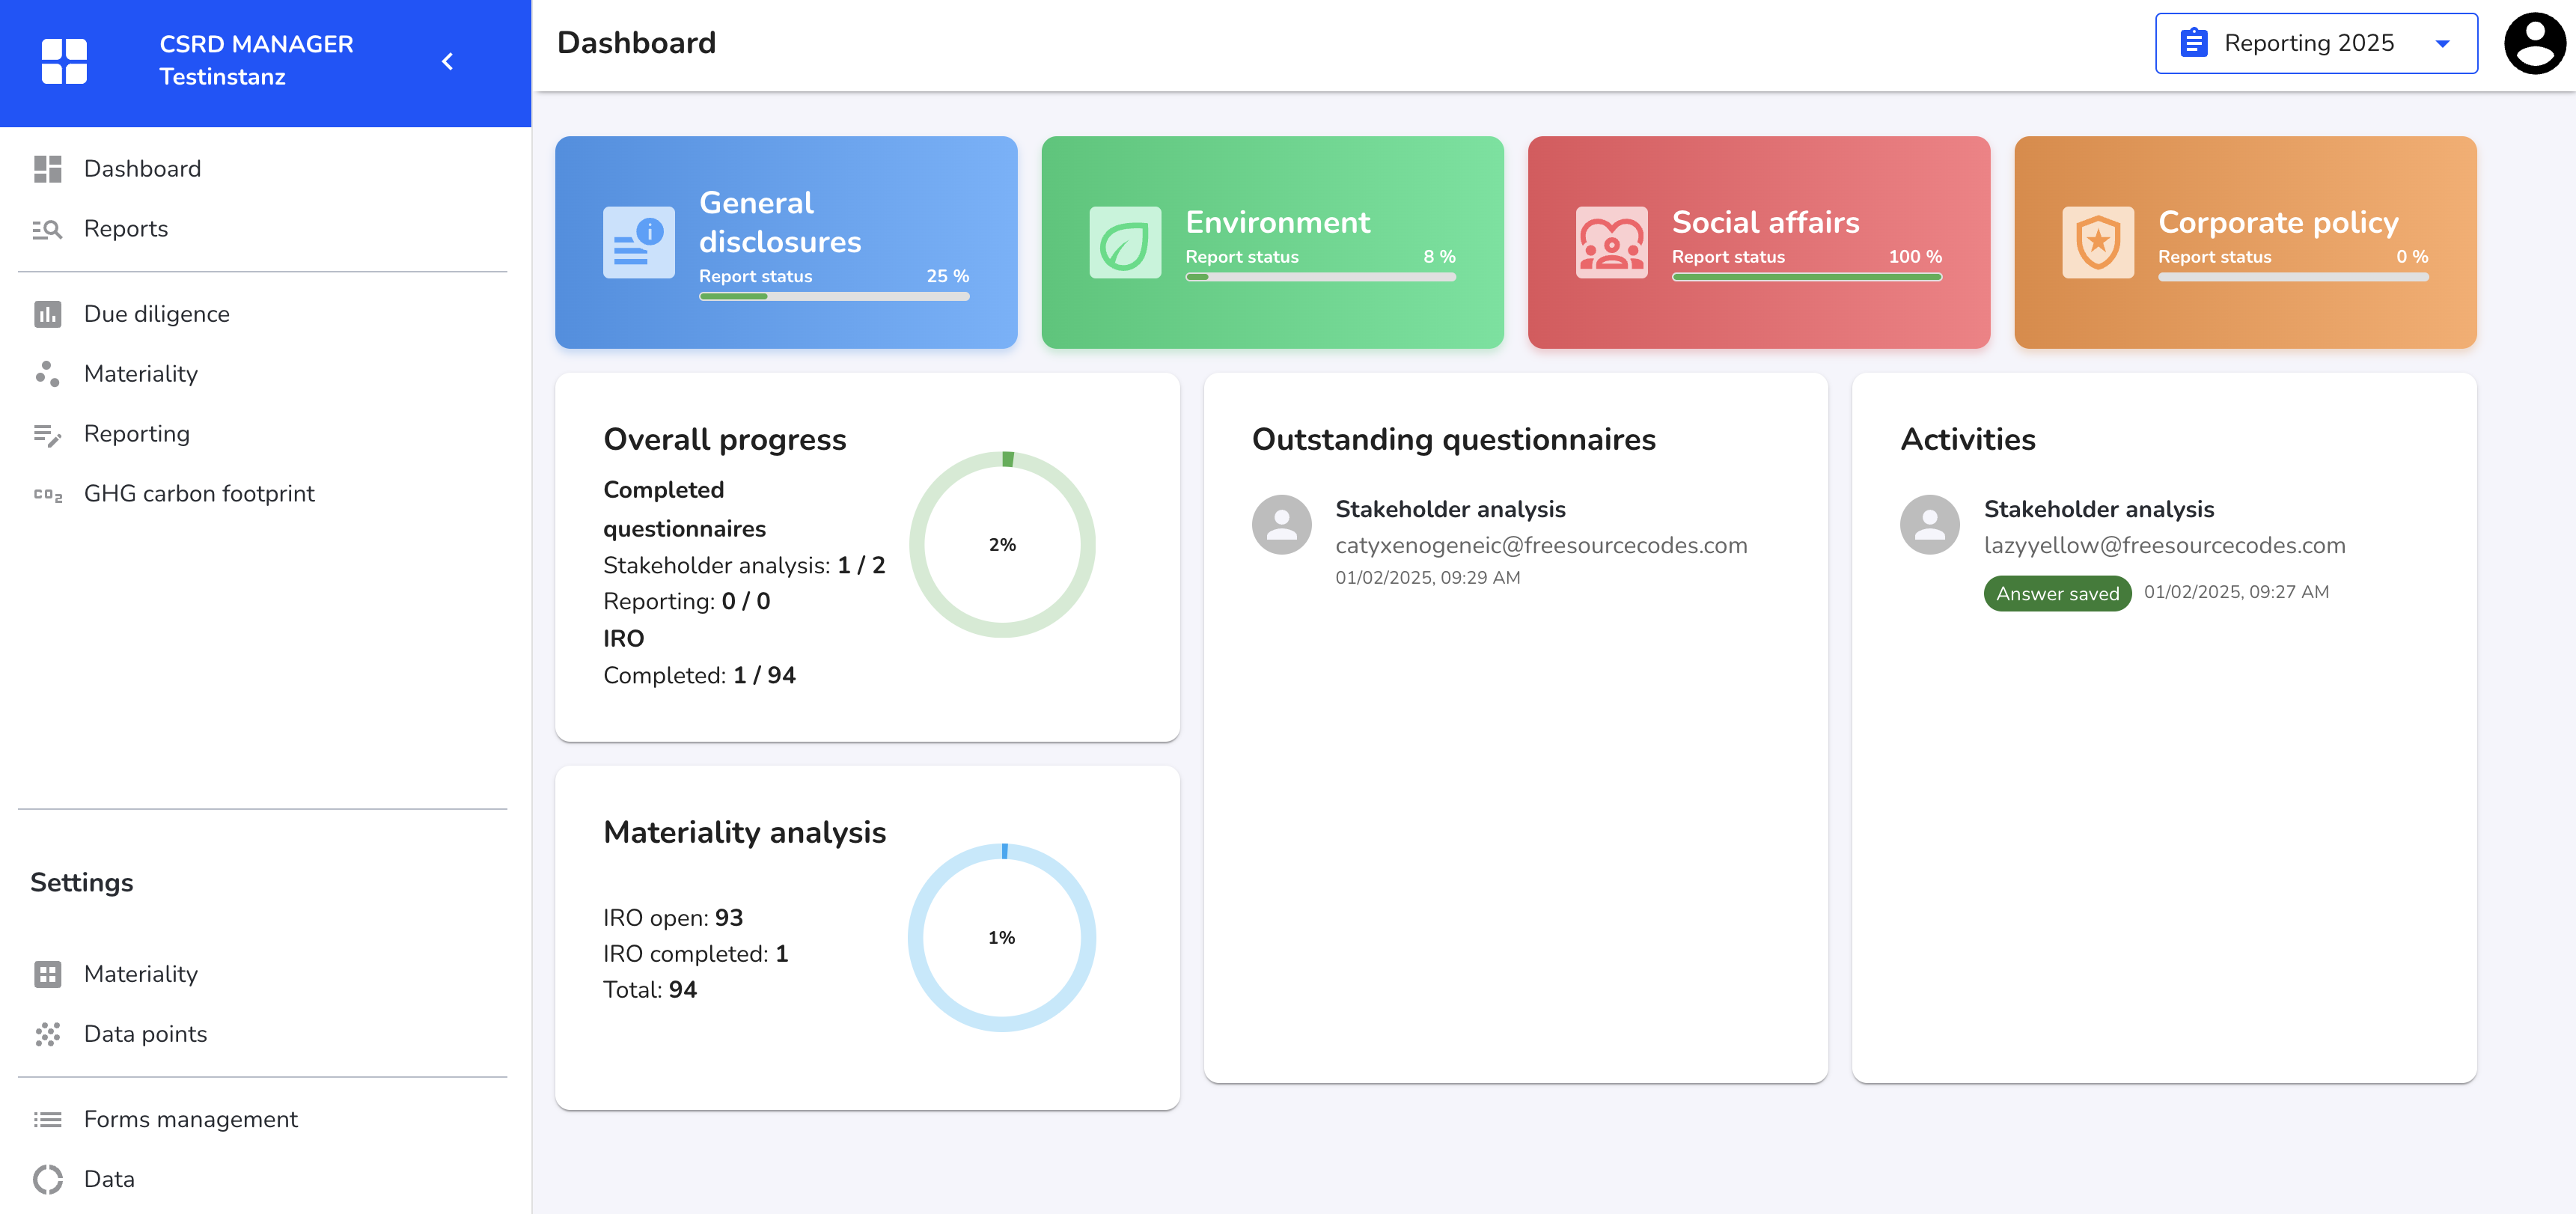
Task: Click the Settings Materiality grid icon
Action: (x=47, y=974)
